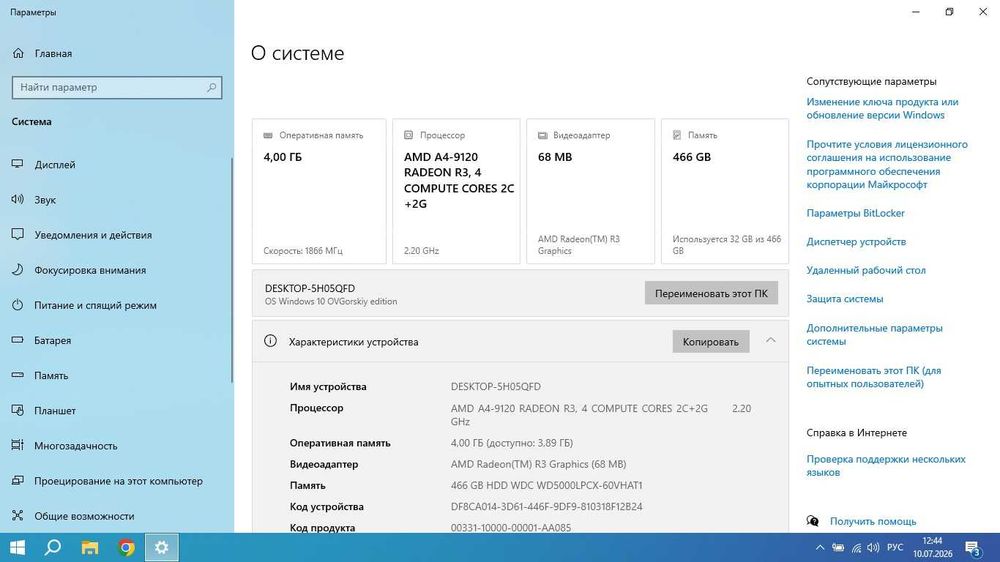This screenshot has width=1000, height=562.
Task: Open Переименовать этот ПК для опытных пользователей
Action: [x=873, y=377]
